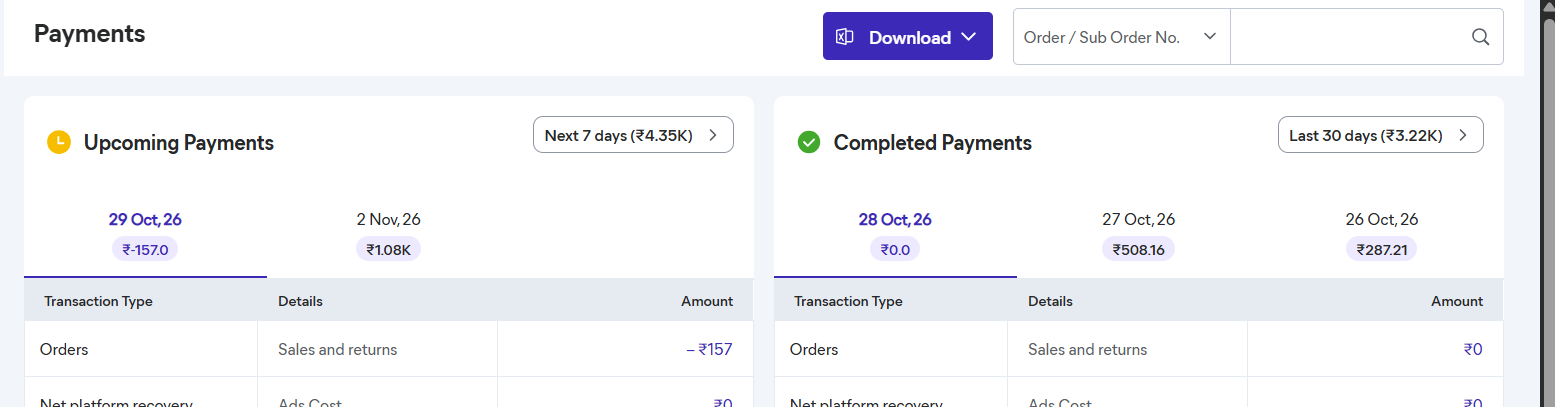1555x407 pixels.
Task: Select the 26 Oct, 26 completed tab
Action: tap(1381, 235)
